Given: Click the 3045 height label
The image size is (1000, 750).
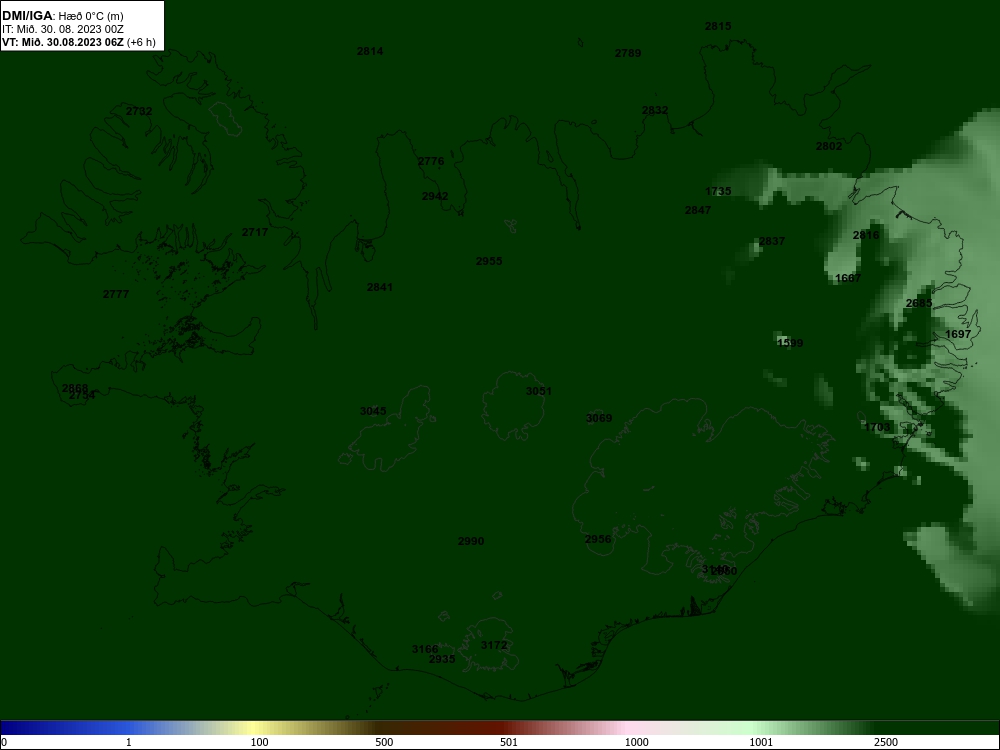Looking at the screenshot, I should [373, 411].
